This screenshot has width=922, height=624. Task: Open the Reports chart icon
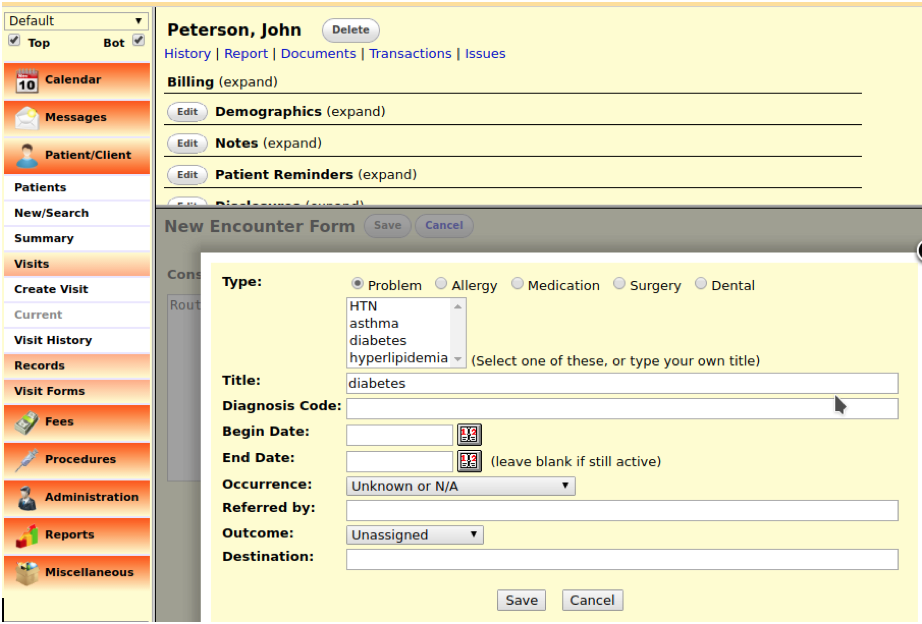27,536
